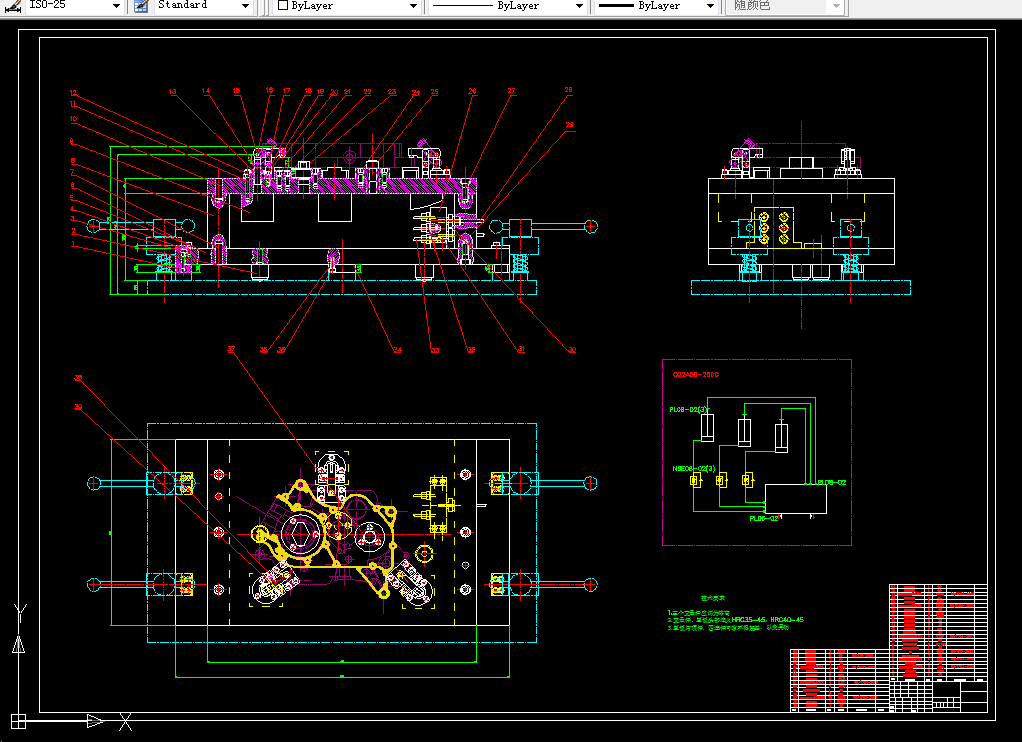Screen dimensions: 1022x742
Task: Click the white ByLayer color swatch square
Action: click(x=283, y=5)
